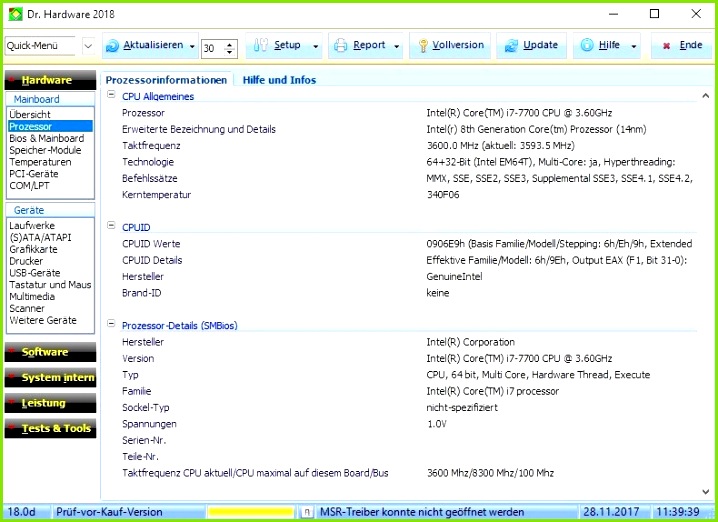The height and width of the screenshot is (522, 718).
Task: Expand the Report dropdown arrow
Action: click(x=397, y=47)
